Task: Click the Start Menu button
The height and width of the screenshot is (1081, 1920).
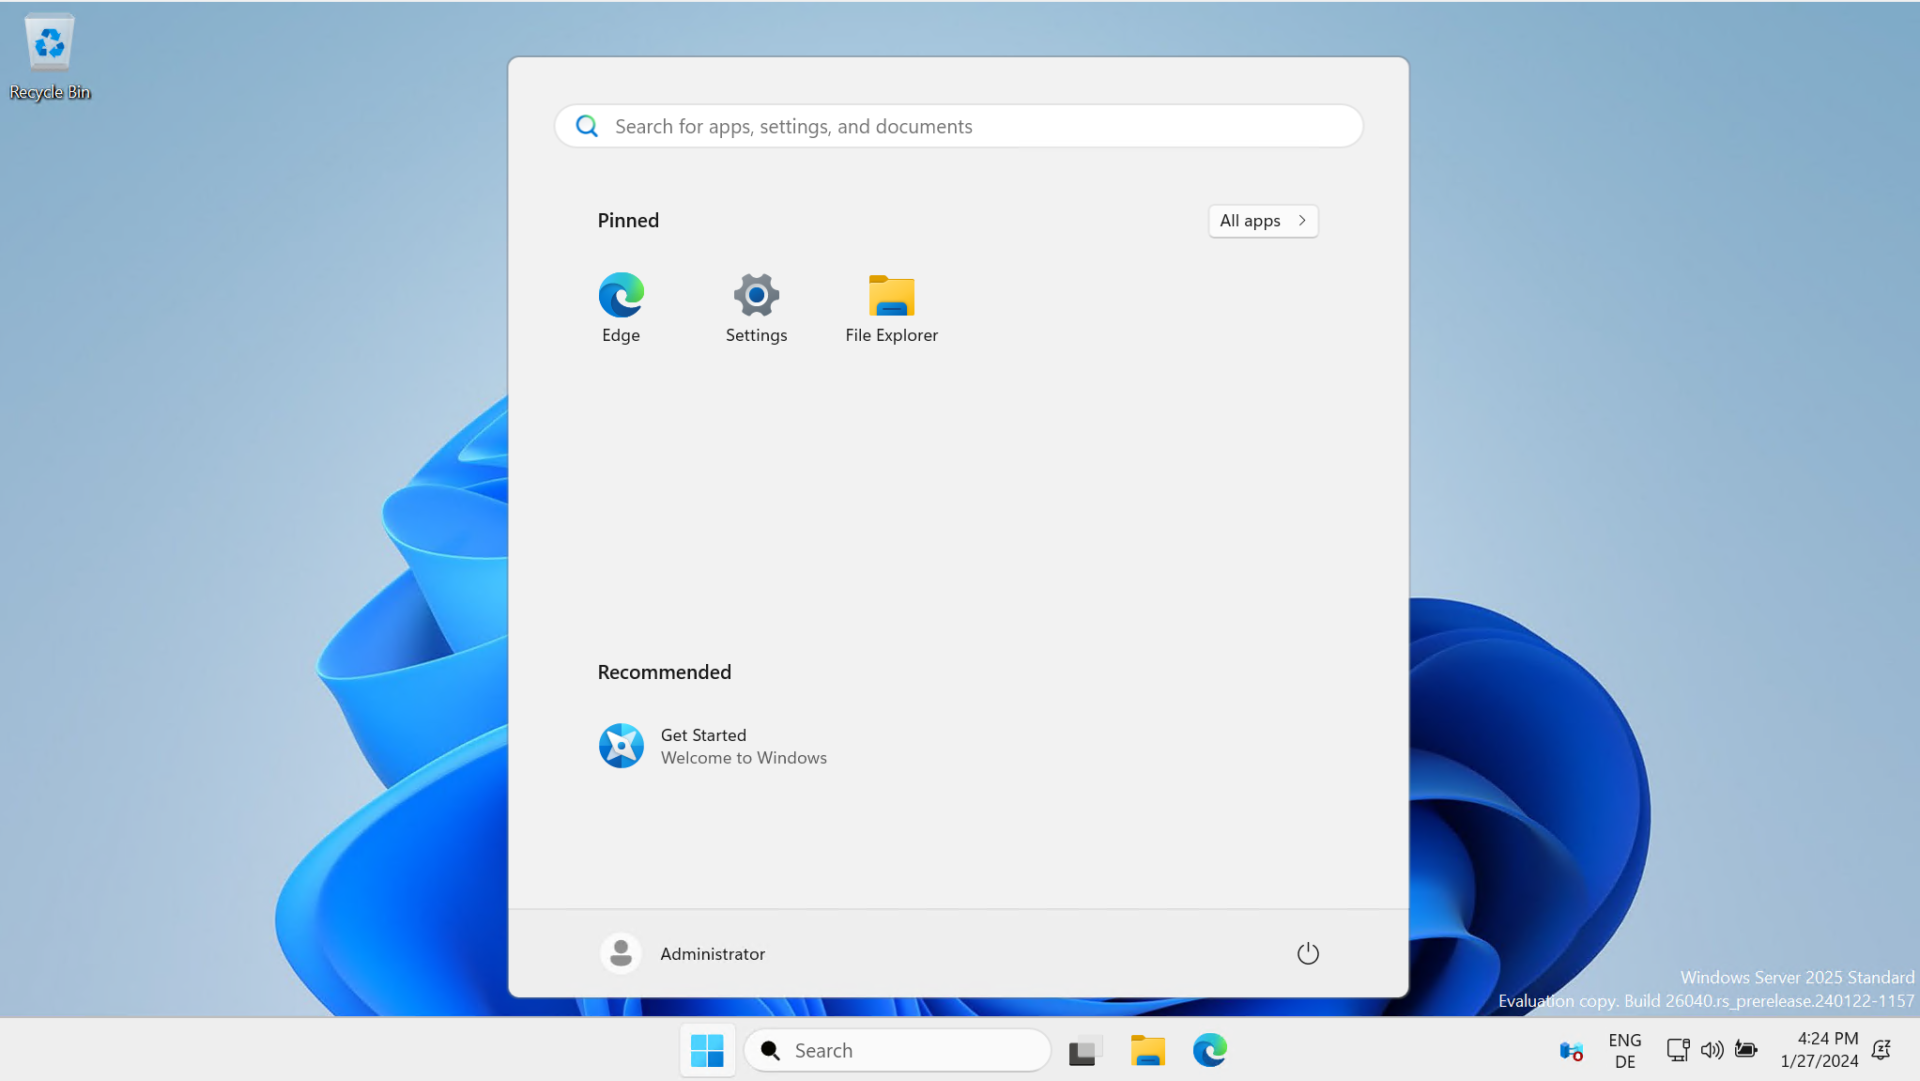Action: tap(707, 1049)
